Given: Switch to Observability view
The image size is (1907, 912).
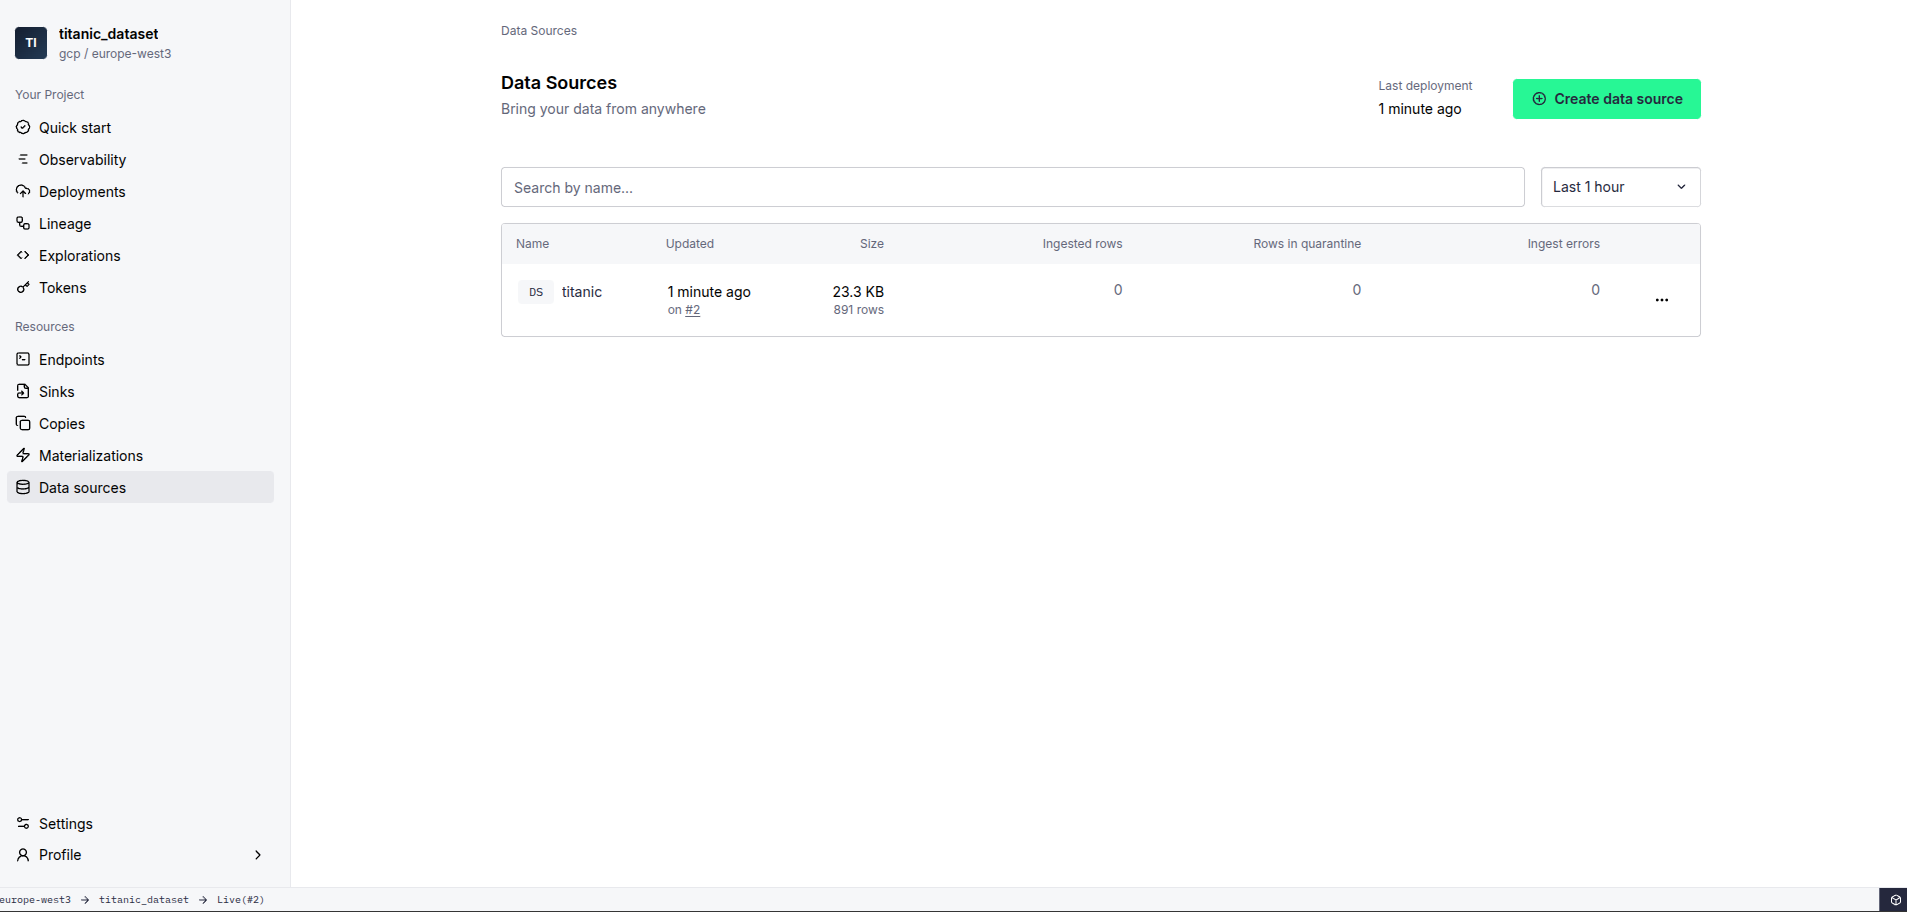Looking at the screenshot, I should pos(82,159).
